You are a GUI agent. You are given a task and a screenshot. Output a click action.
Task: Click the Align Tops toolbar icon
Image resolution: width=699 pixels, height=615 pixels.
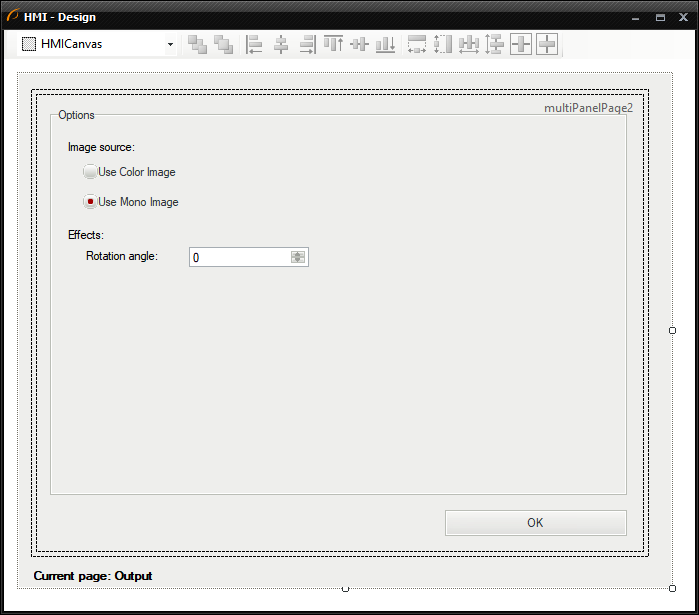click(333, 44)
